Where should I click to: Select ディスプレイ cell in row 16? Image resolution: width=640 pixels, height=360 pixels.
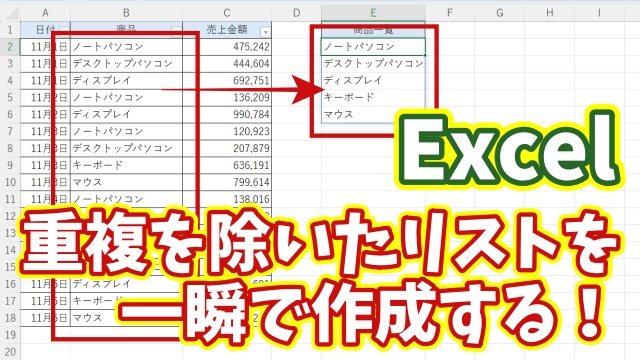[126, 284]
